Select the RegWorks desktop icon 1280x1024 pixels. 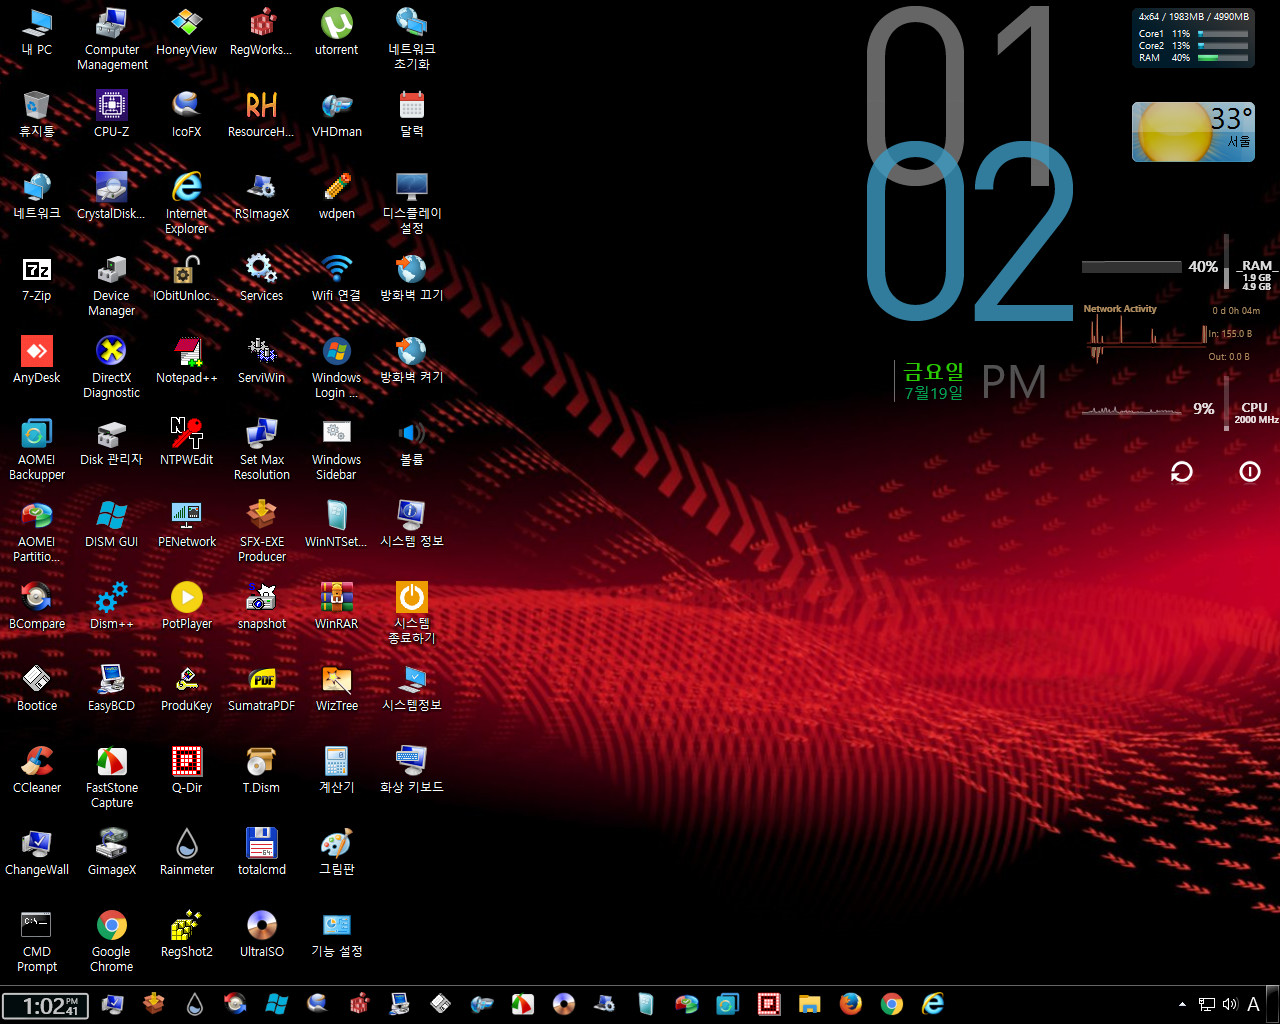pyautogui.click(x=261, y=32)
